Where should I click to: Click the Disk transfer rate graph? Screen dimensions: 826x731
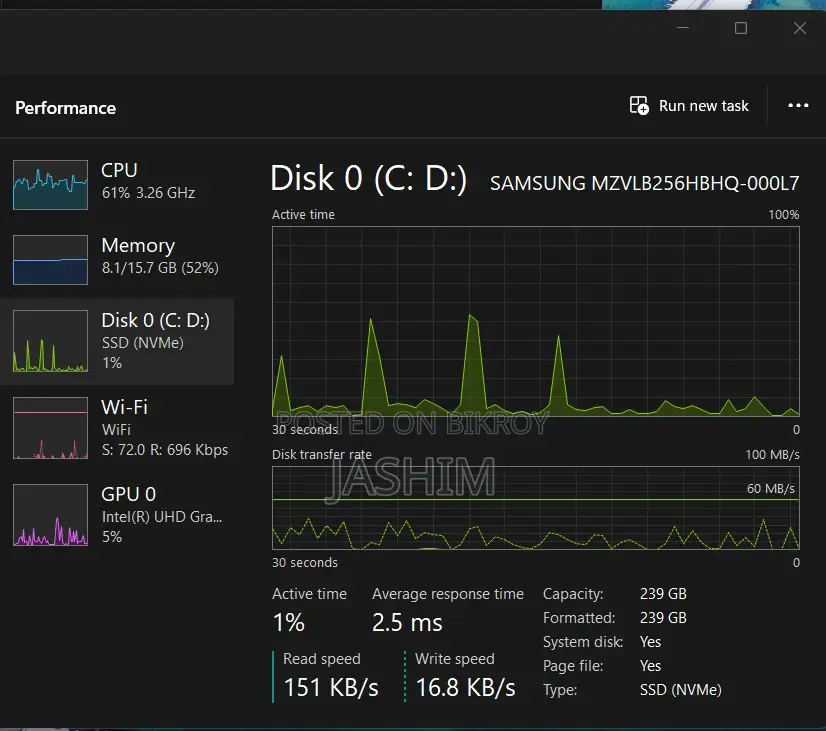pyautogui.click(x=536, y=508)
